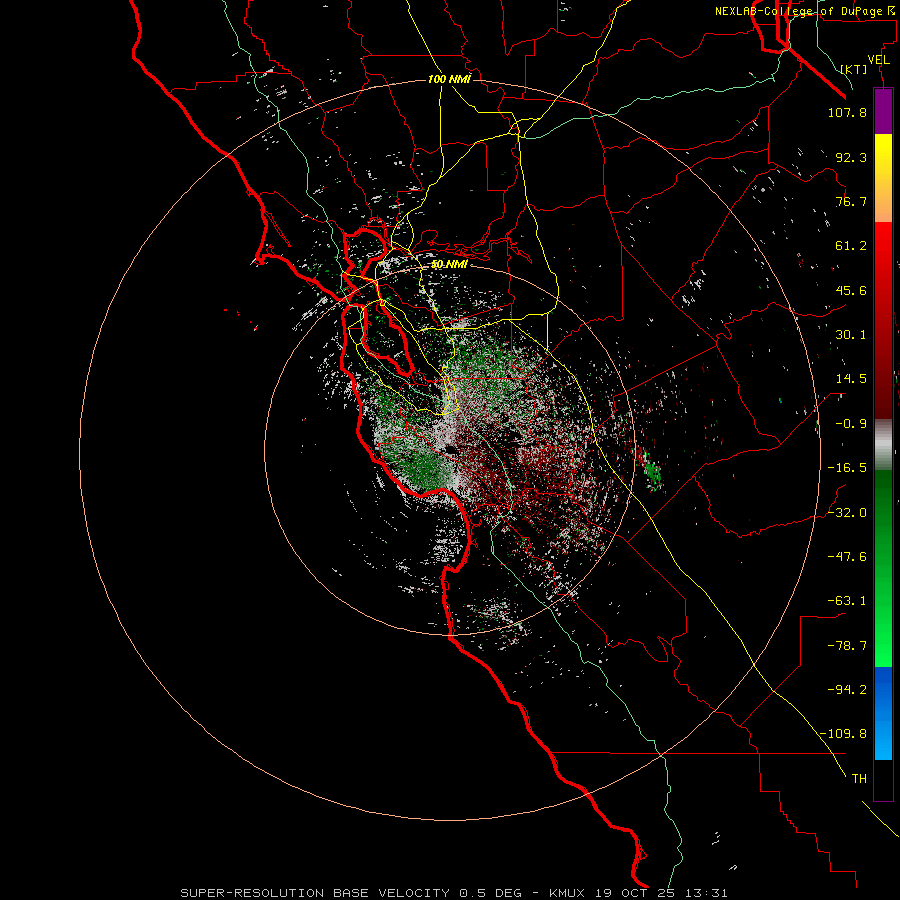900x900 pixels.
Task: Select the -78.7 legend value
Action: 847,646
